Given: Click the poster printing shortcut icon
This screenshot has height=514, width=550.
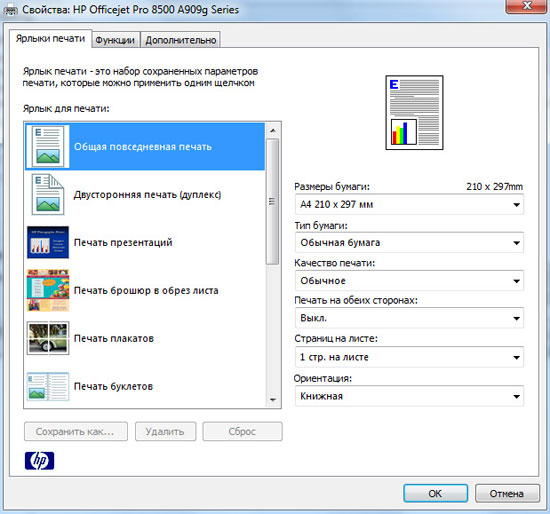Looking at the screenshot, I should pos(48,338).
